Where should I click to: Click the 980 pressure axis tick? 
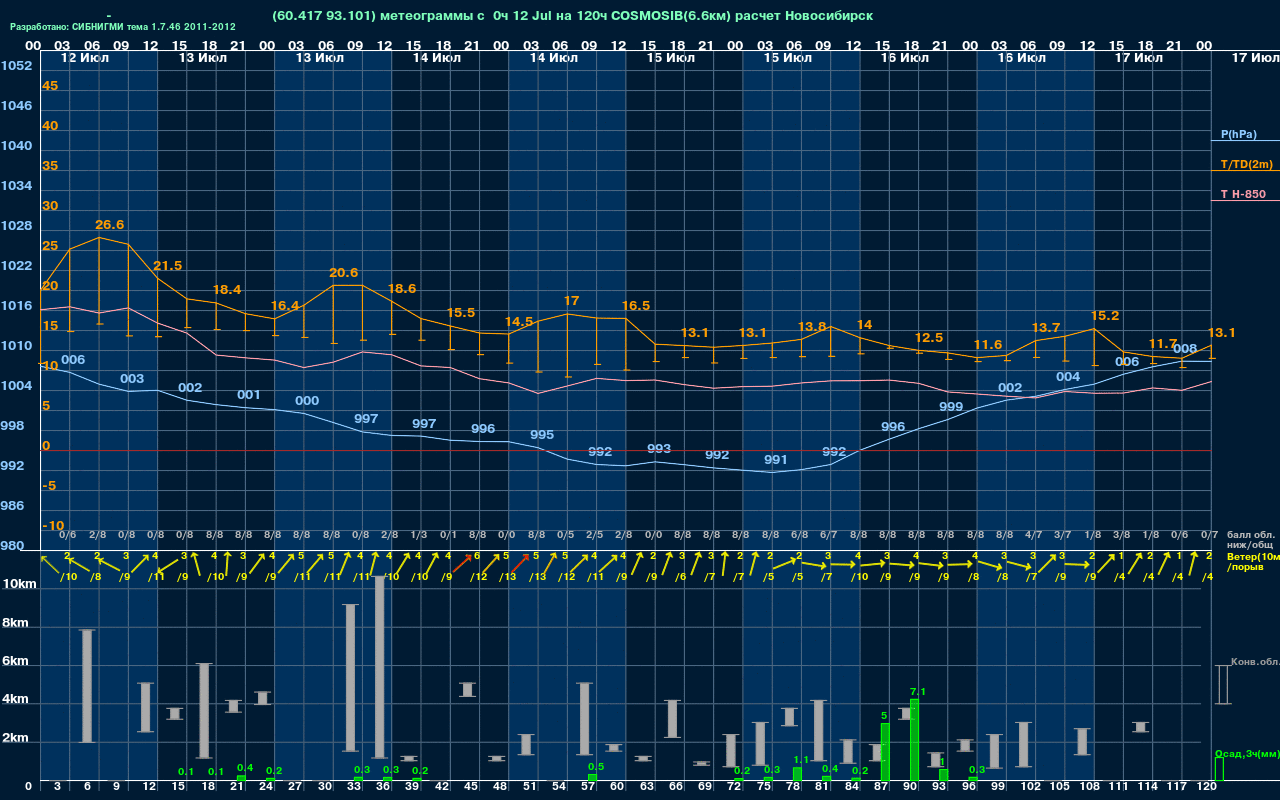coord(13,546)
